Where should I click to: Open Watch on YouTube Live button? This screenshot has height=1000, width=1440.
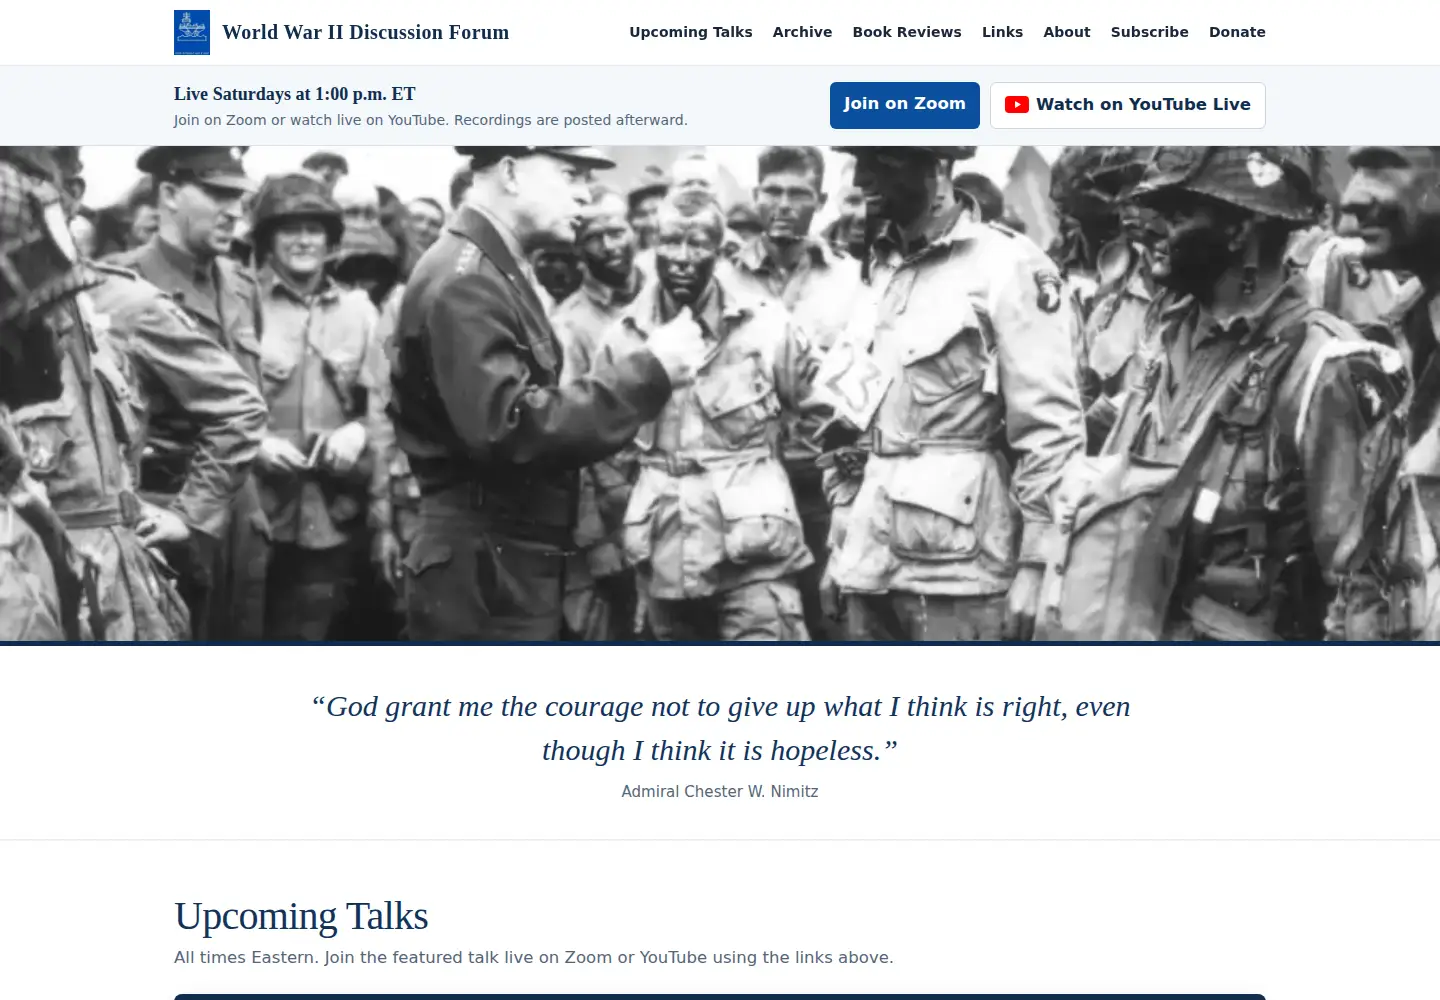(1128, 105)
